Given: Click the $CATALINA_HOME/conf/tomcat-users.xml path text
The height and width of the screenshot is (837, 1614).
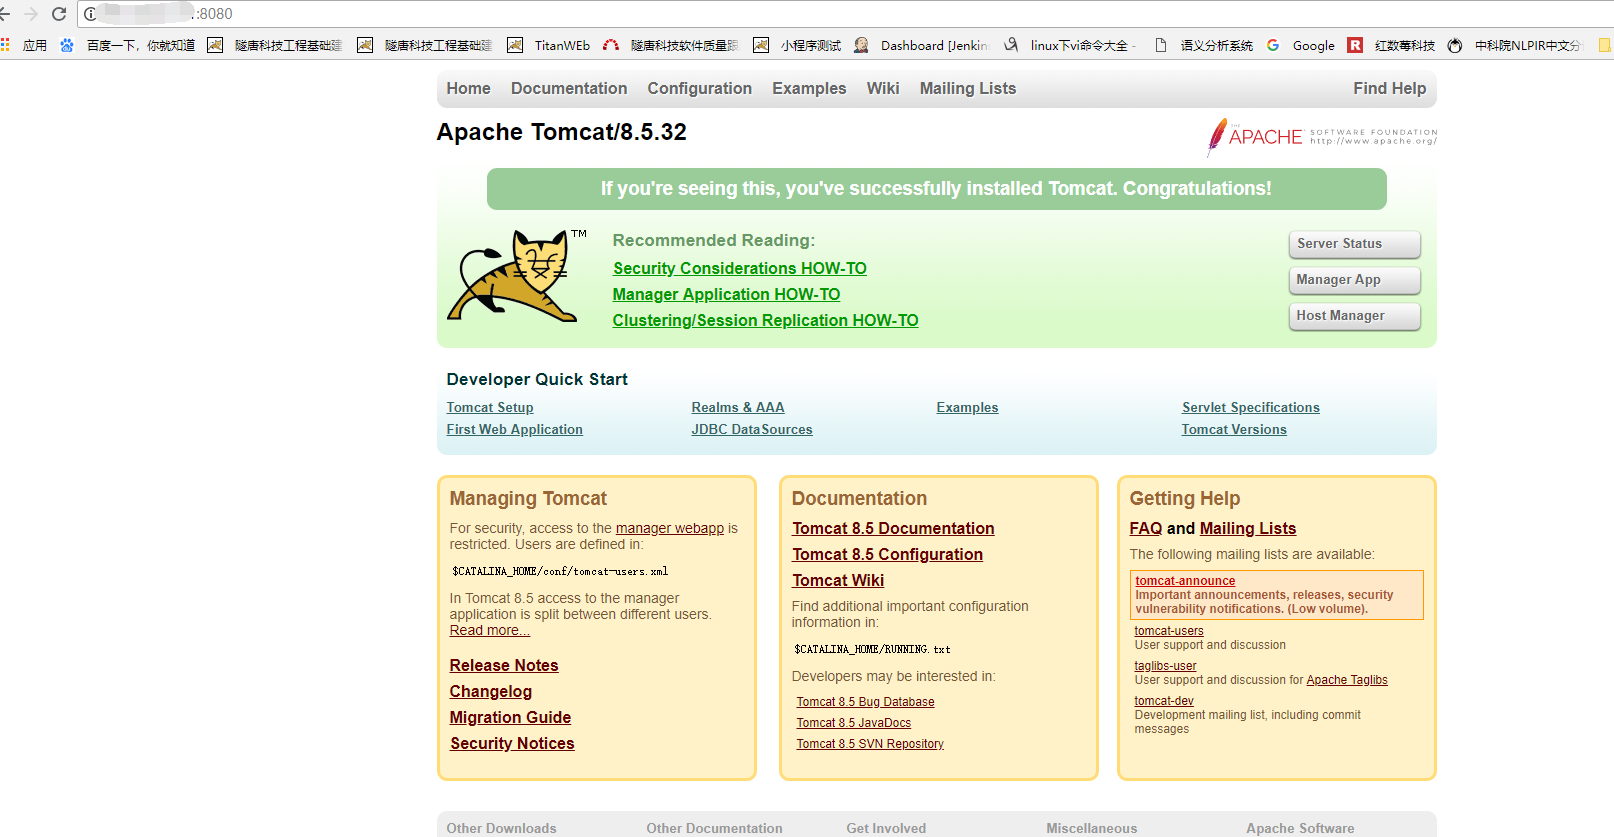Looking at the screenshot, I should click(560, 572).
